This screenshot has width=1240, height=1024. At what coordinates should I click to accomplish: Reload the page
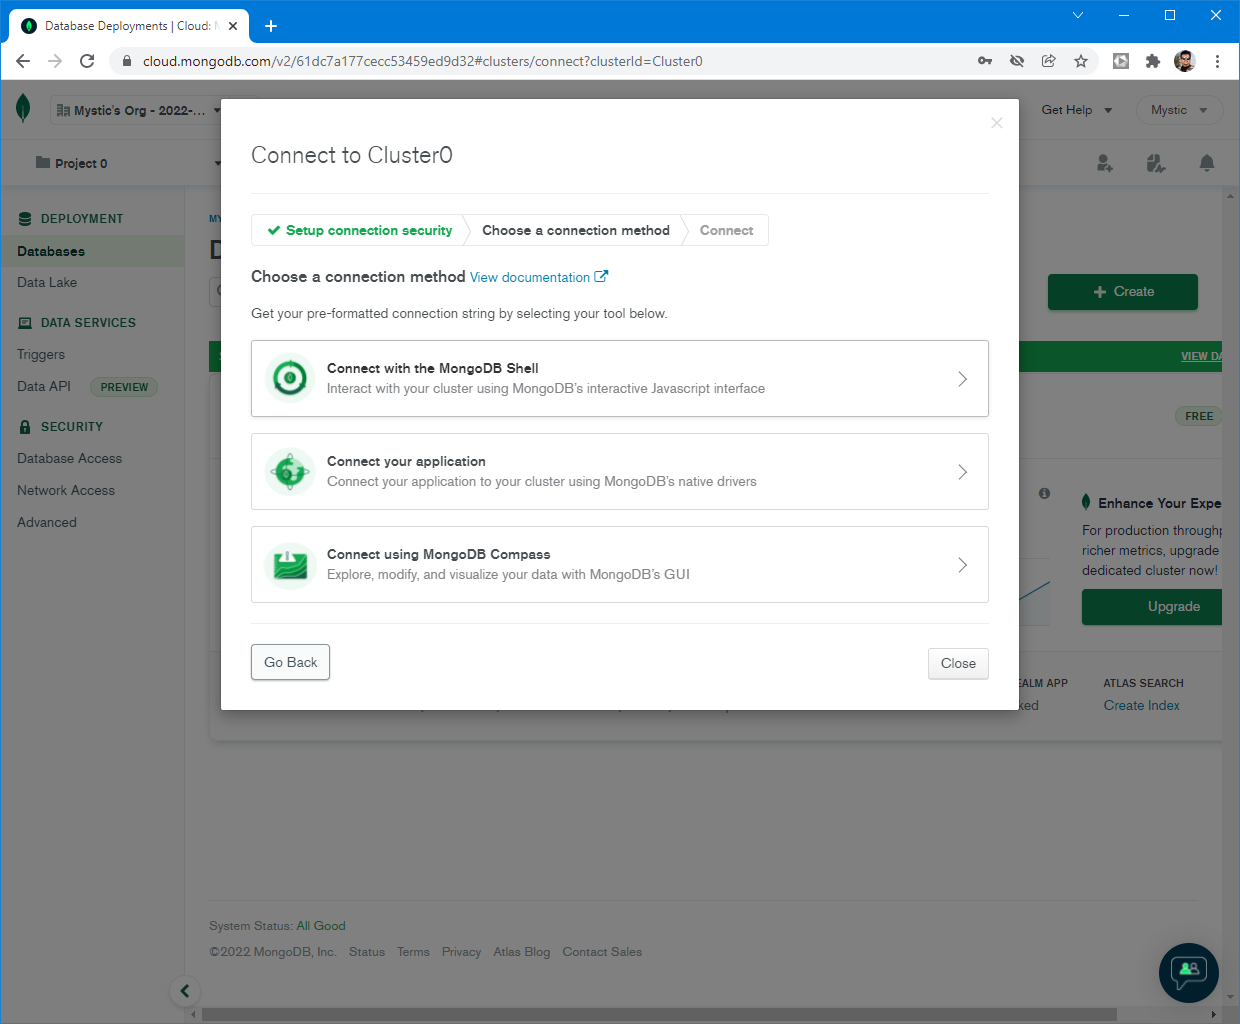pos(87,61)
